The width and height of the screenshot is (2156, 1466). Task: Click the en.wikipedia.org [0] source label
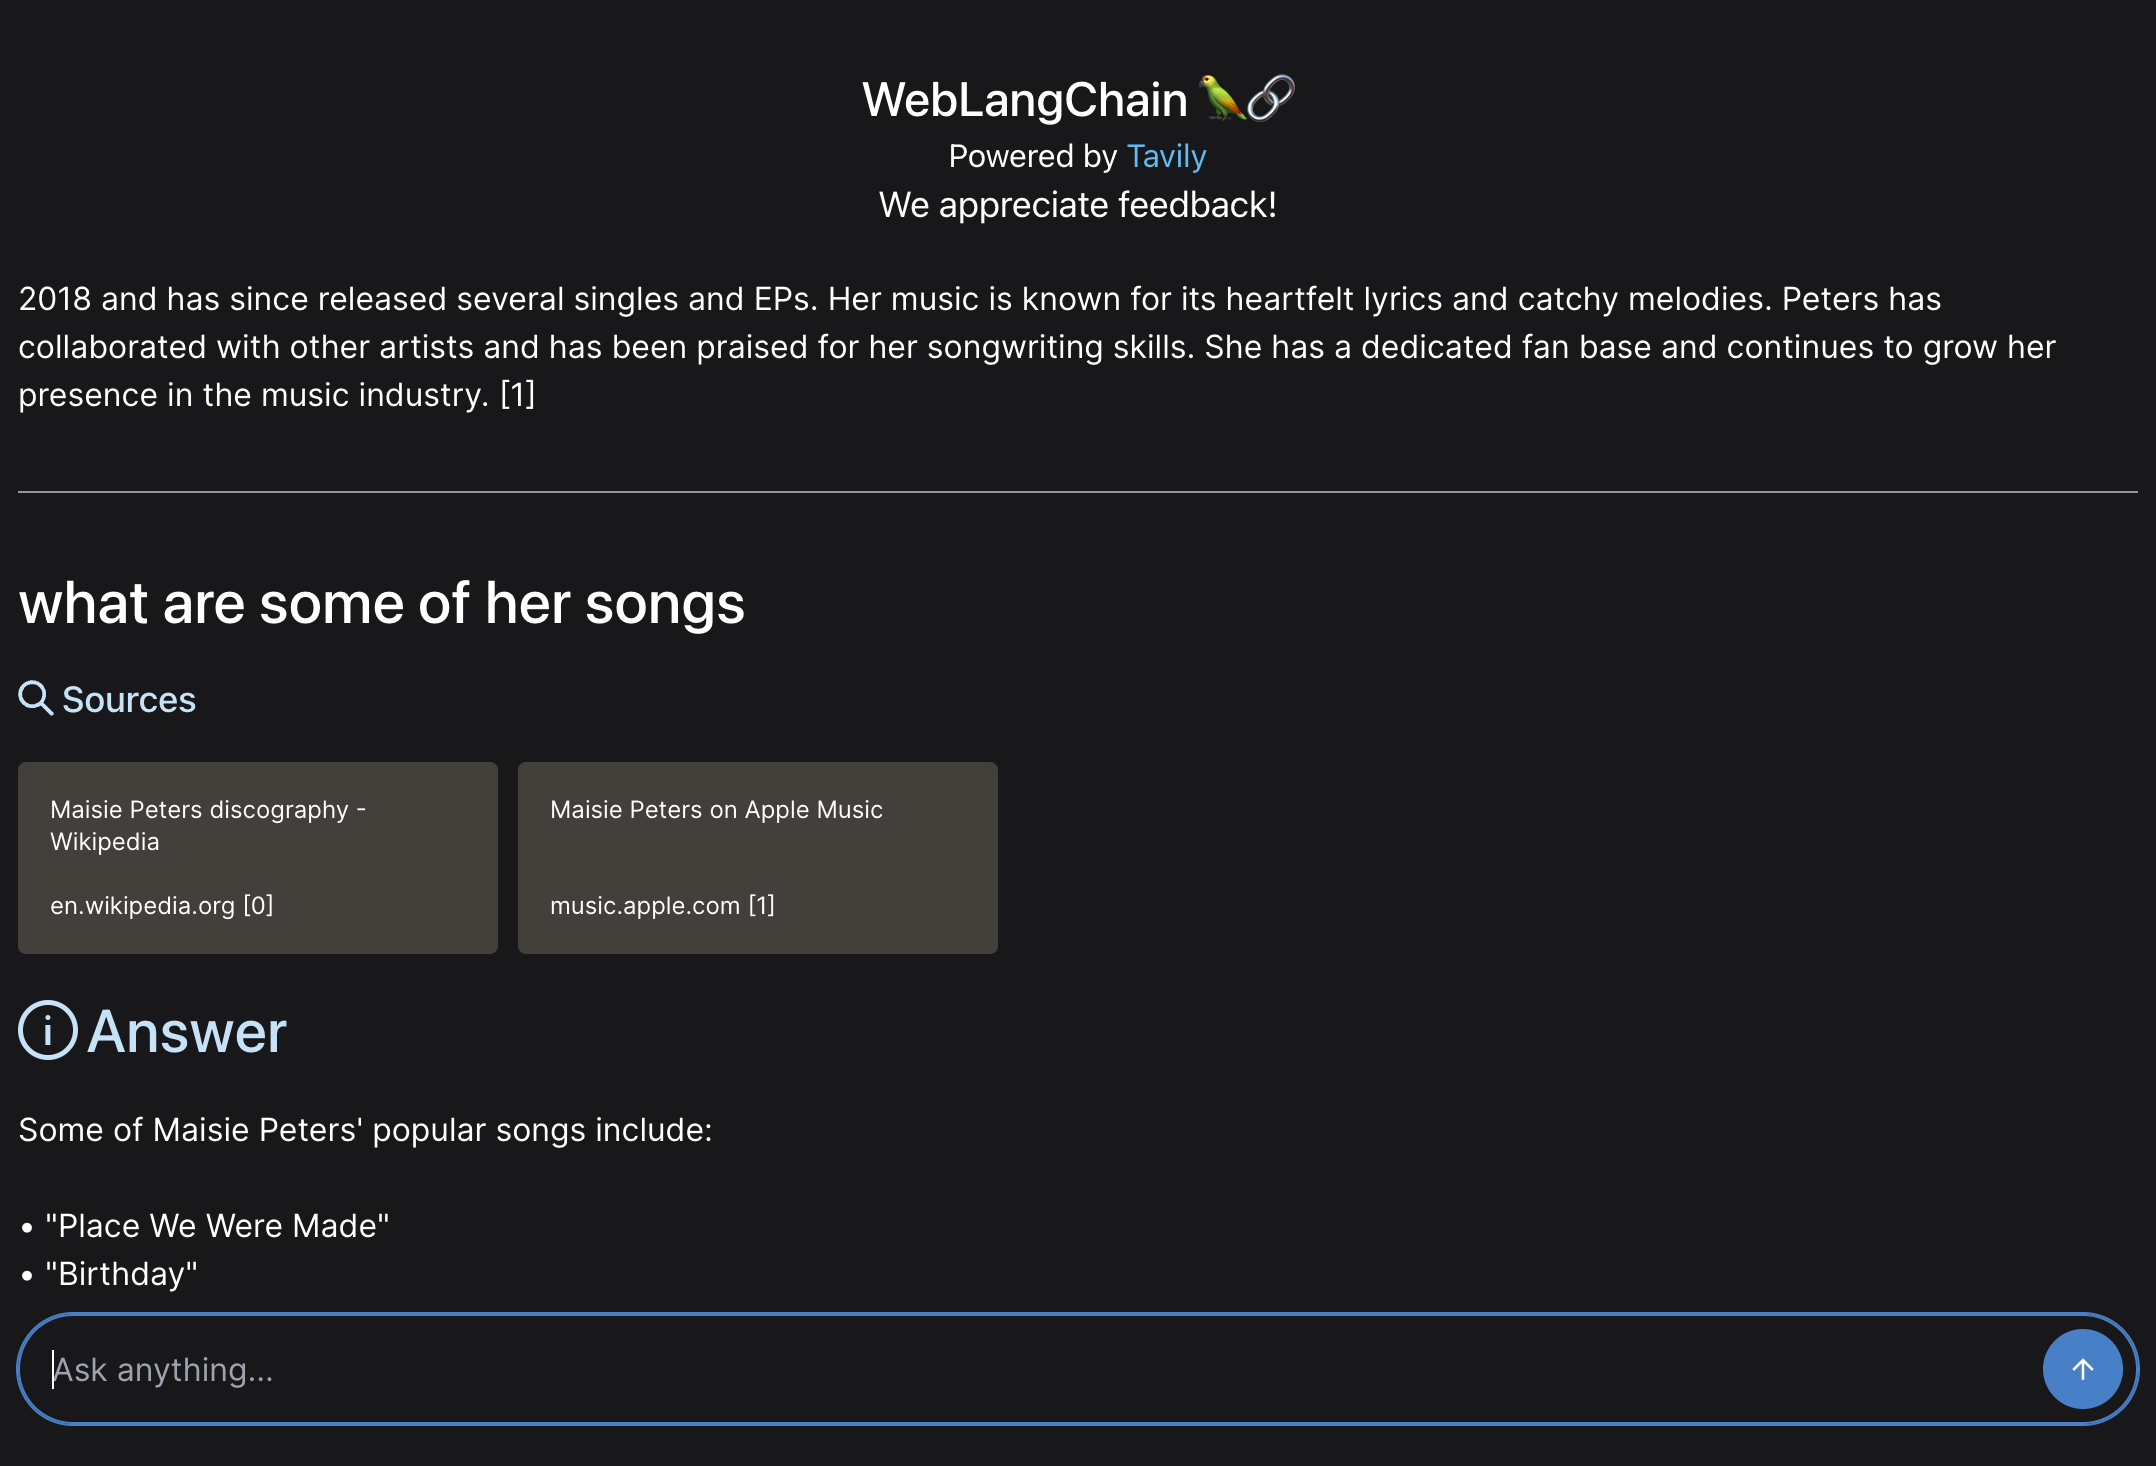(x=162, y=905)
